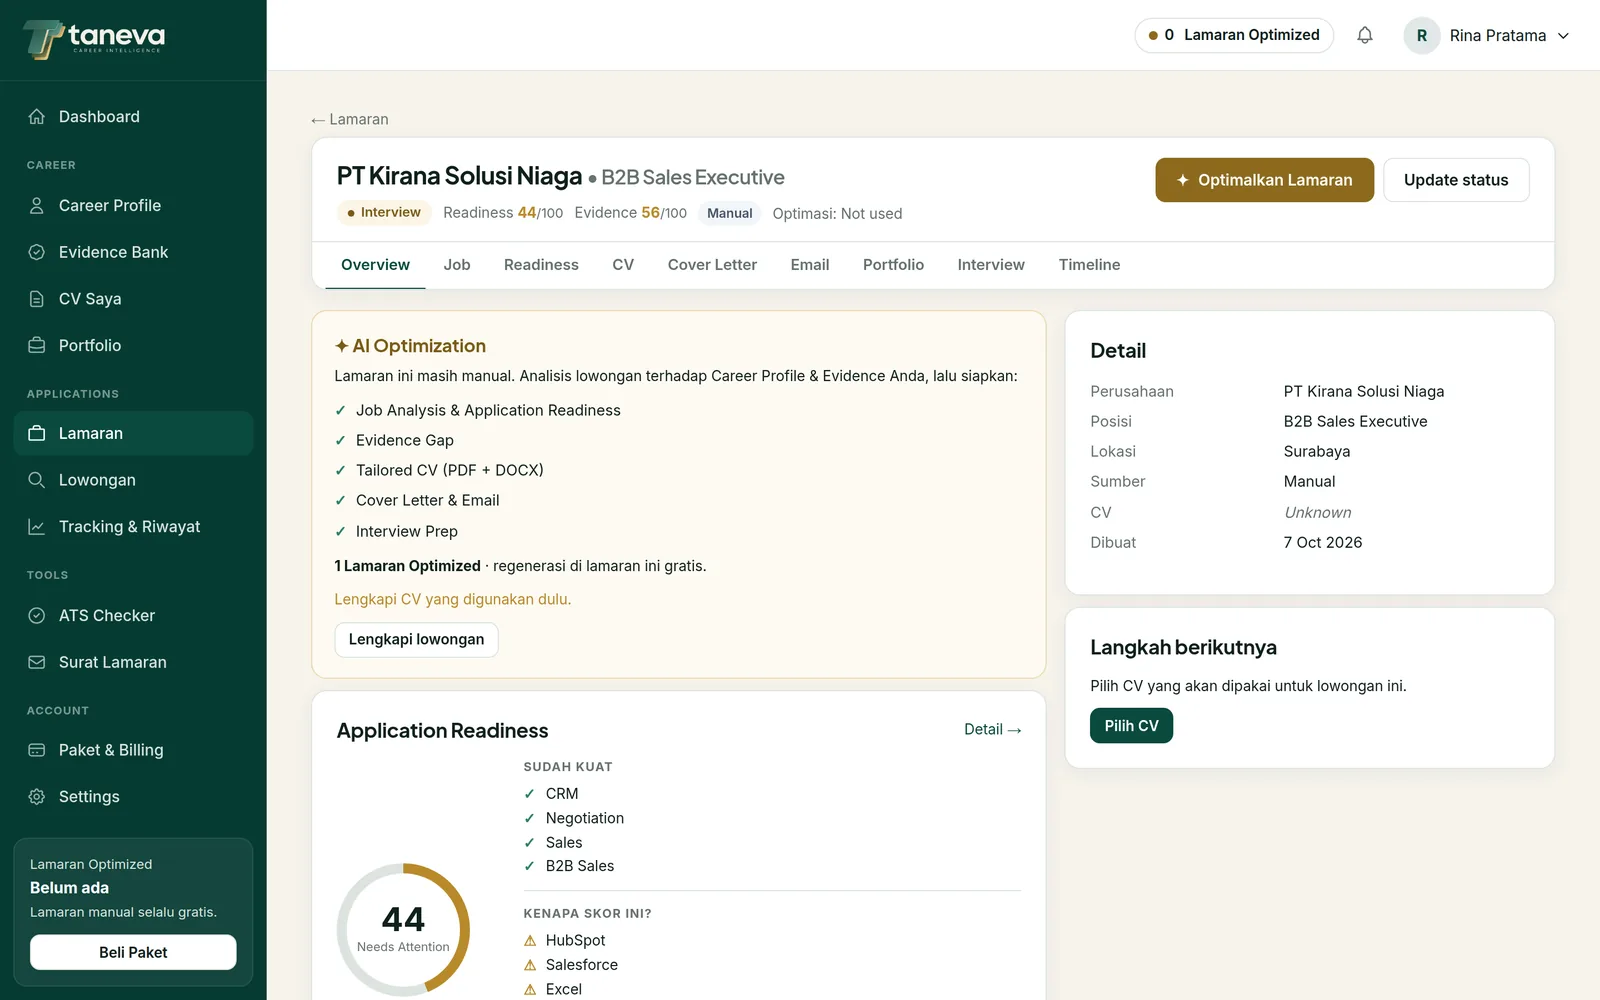Click the Lamaran Optimized counter pill

[x=1234, y=35]
